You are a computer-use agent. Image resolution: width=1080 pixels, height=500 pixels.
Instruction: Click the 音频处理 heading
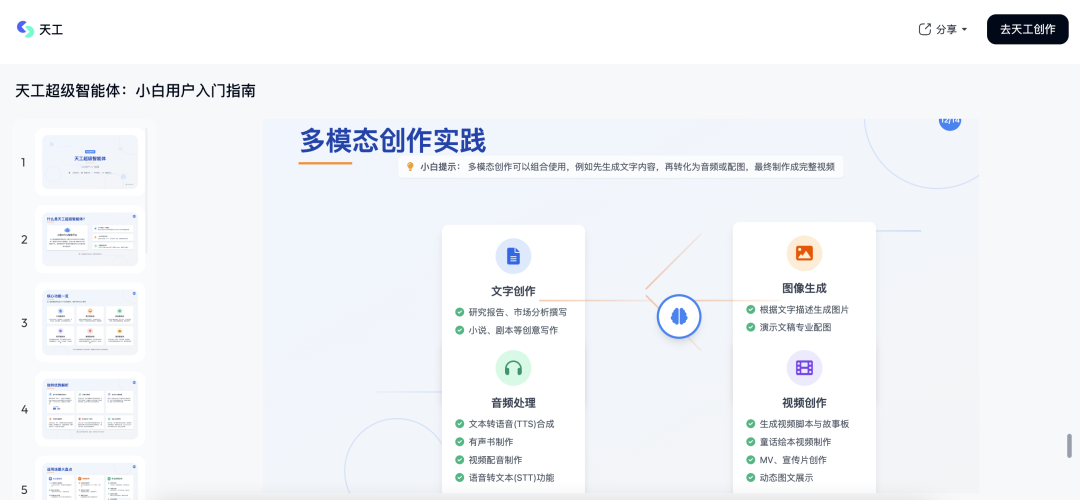pos(513,403)
